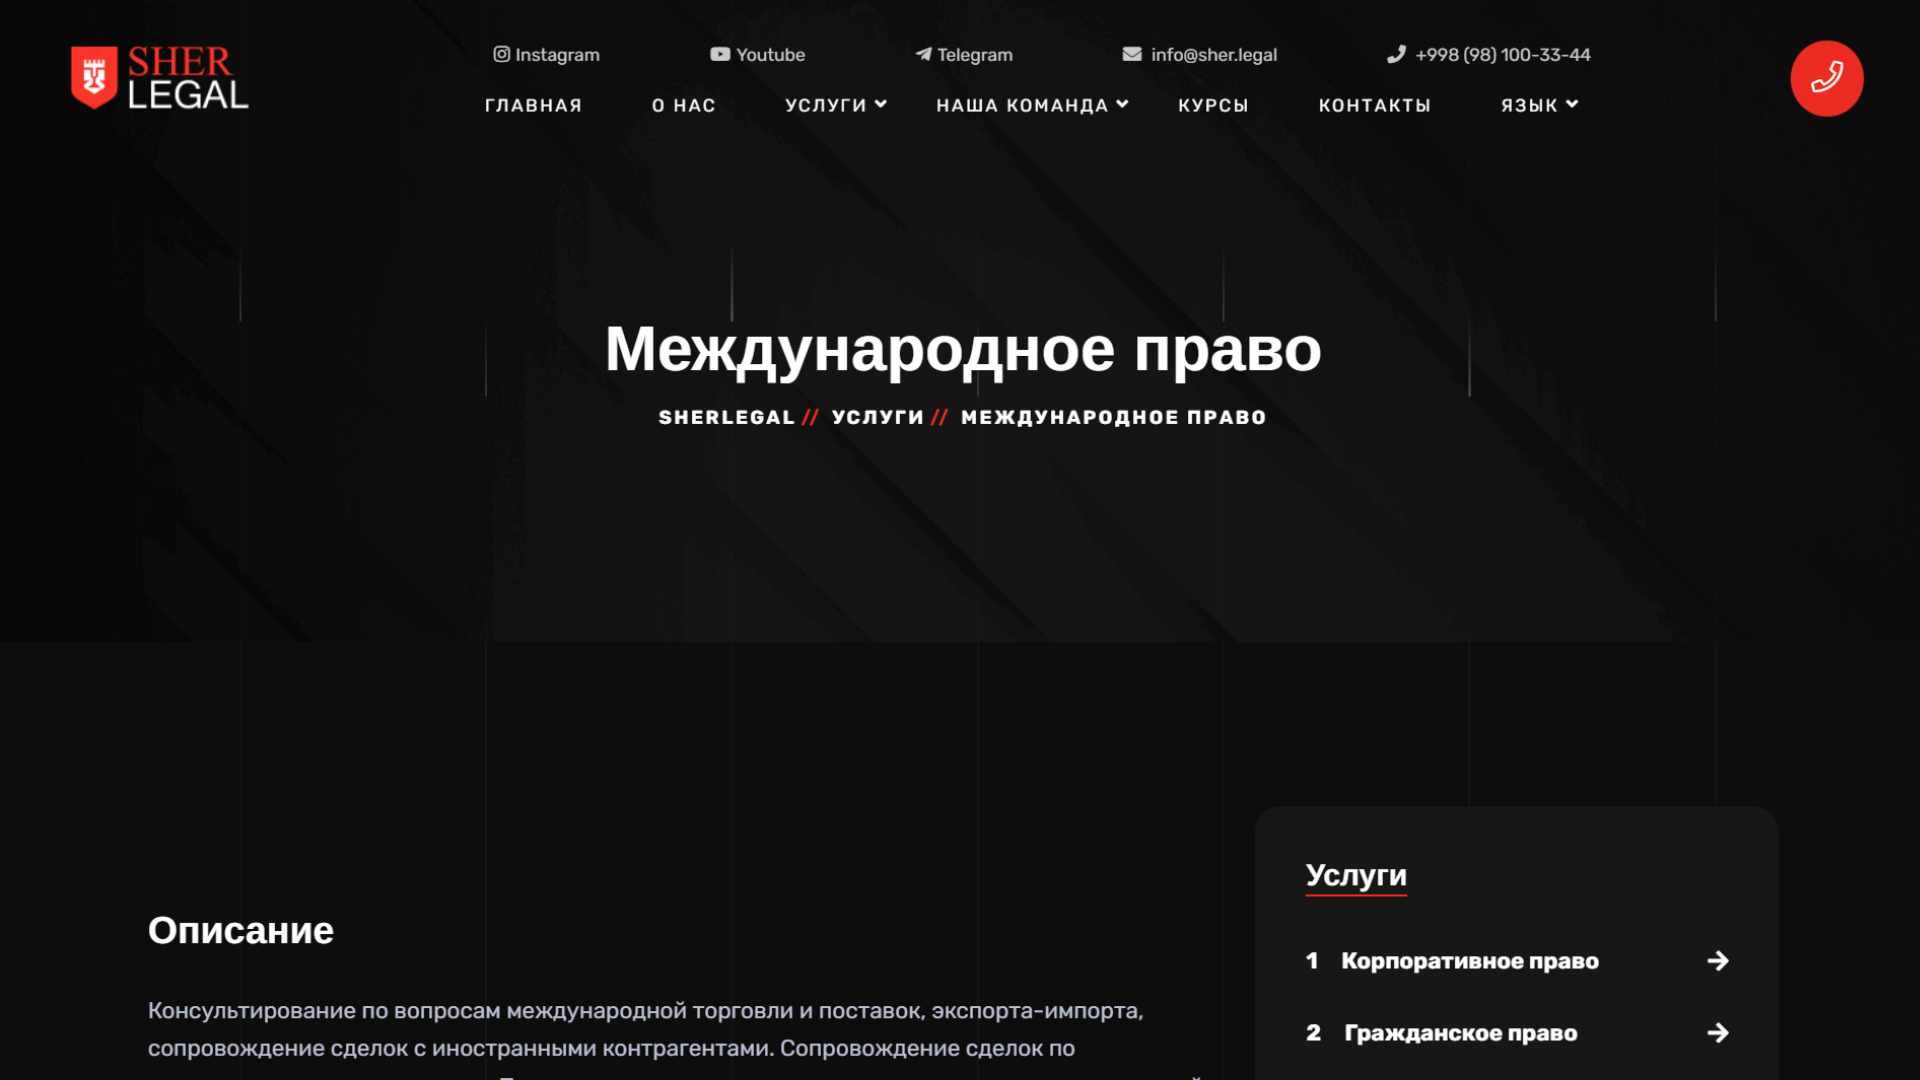Click the arrow next to Гражданское право
Screen dimensions: 1920x1080
point(1717,1033)
